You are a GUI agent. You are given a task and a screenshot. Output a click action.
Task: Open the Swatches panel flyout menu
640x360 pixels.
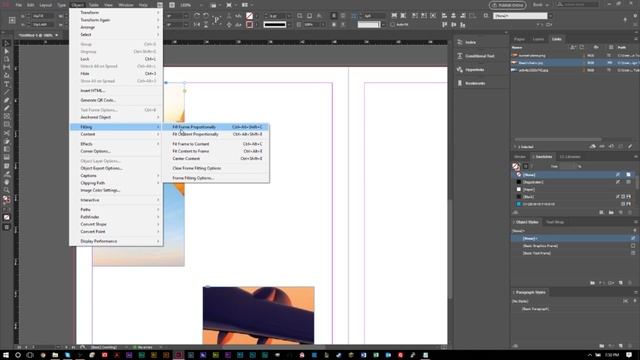coord(636,157)
